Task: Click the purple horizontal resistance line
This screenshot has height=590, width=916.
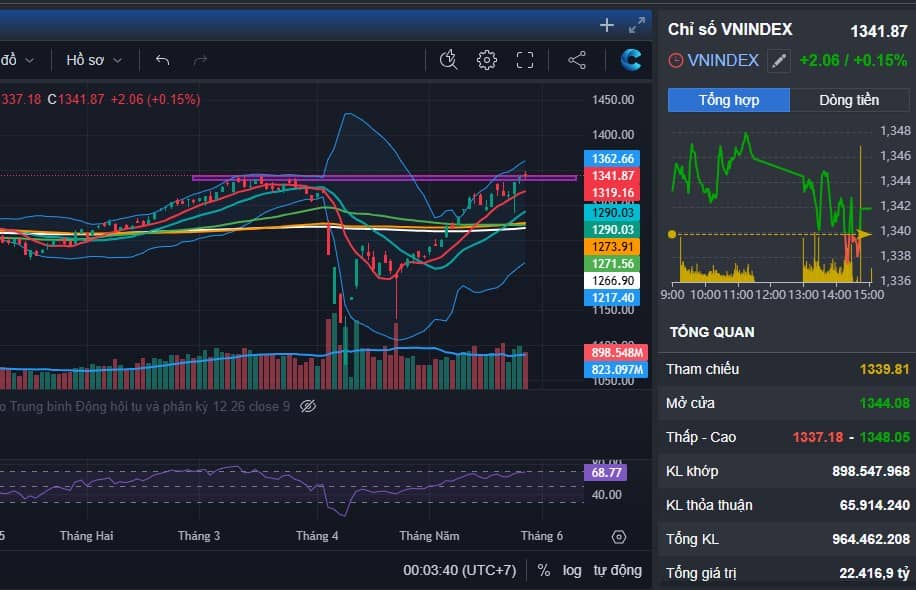Action: point(384,178)
